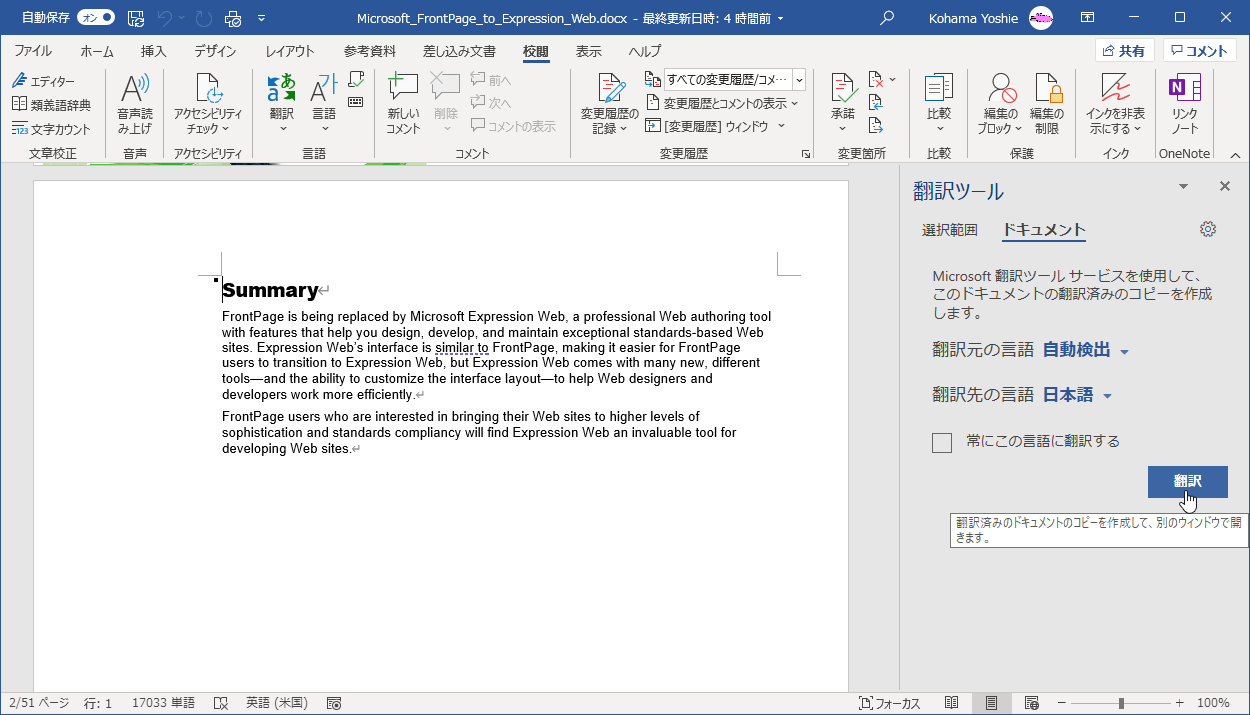
Task: Click the Summary heading in document
Action: (270, 290)
